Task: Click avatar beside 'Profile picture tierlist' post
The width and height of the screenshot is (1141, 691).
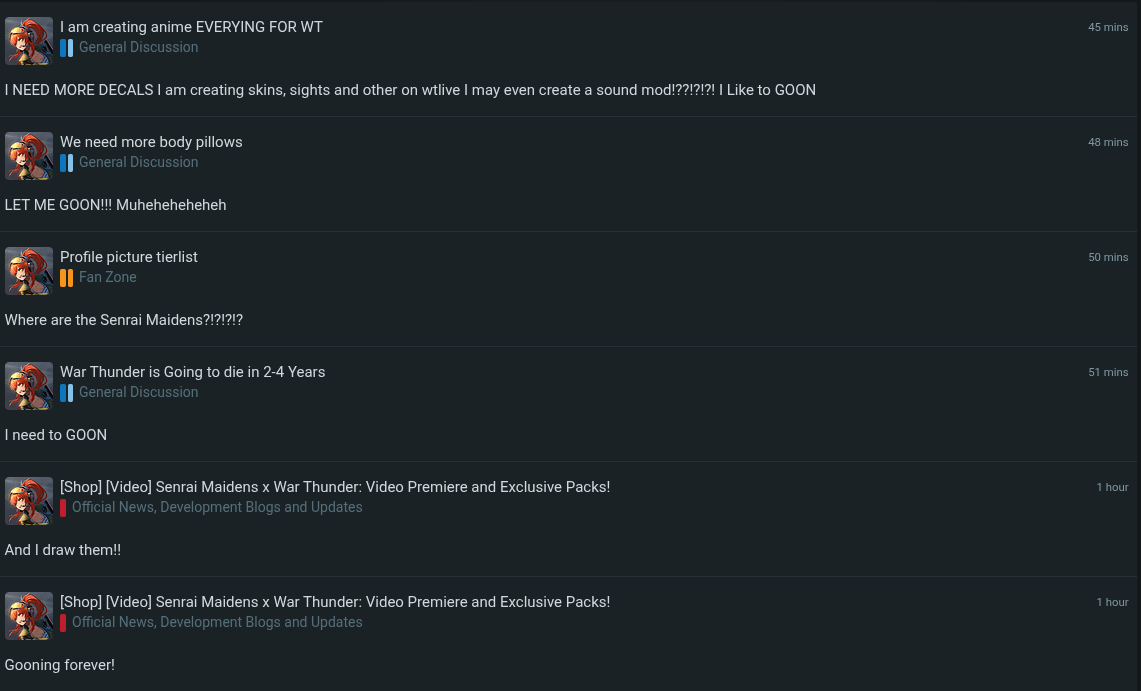Action: [x=29, y=271]
